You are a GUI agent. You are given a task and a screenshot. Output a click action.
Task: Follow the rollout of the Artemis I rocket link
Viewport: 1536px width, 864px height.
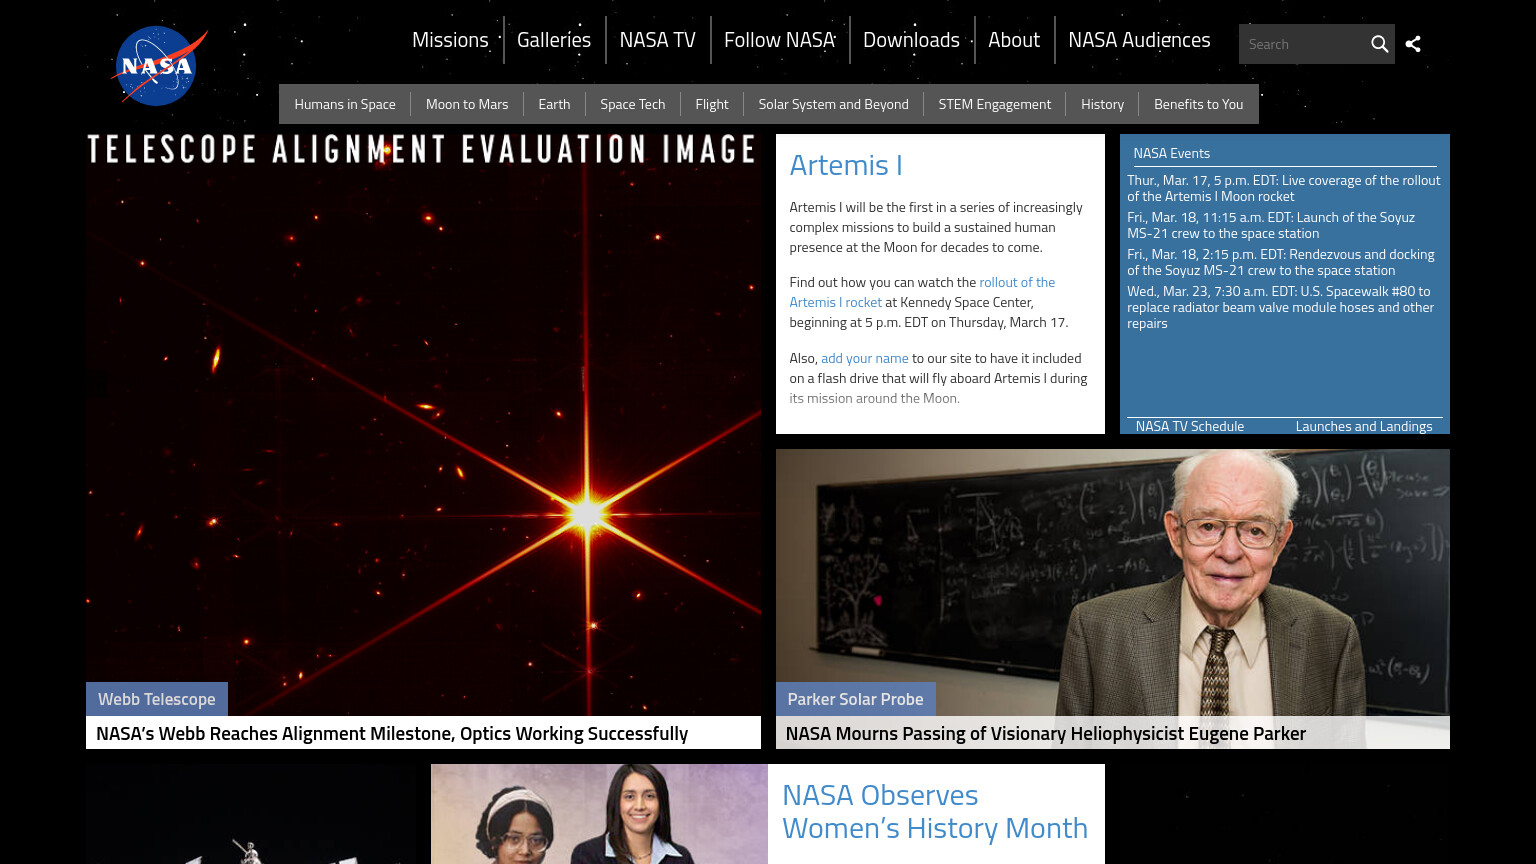[1017, 283]
